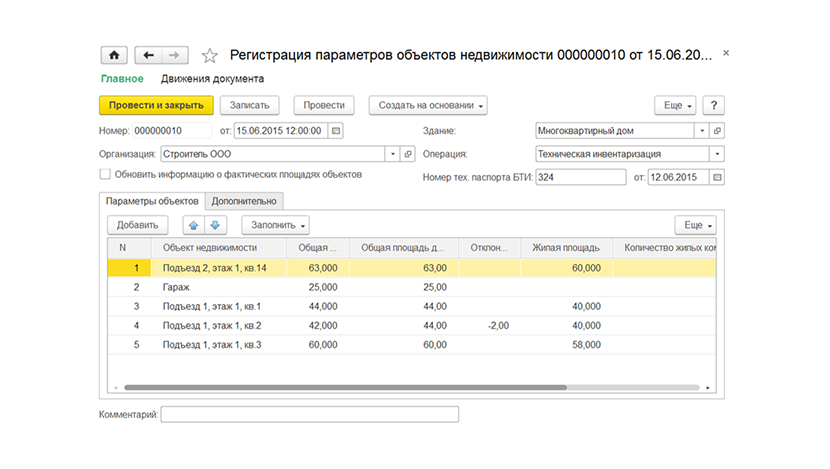Move table row up with blue arrow

click(194, 225)
